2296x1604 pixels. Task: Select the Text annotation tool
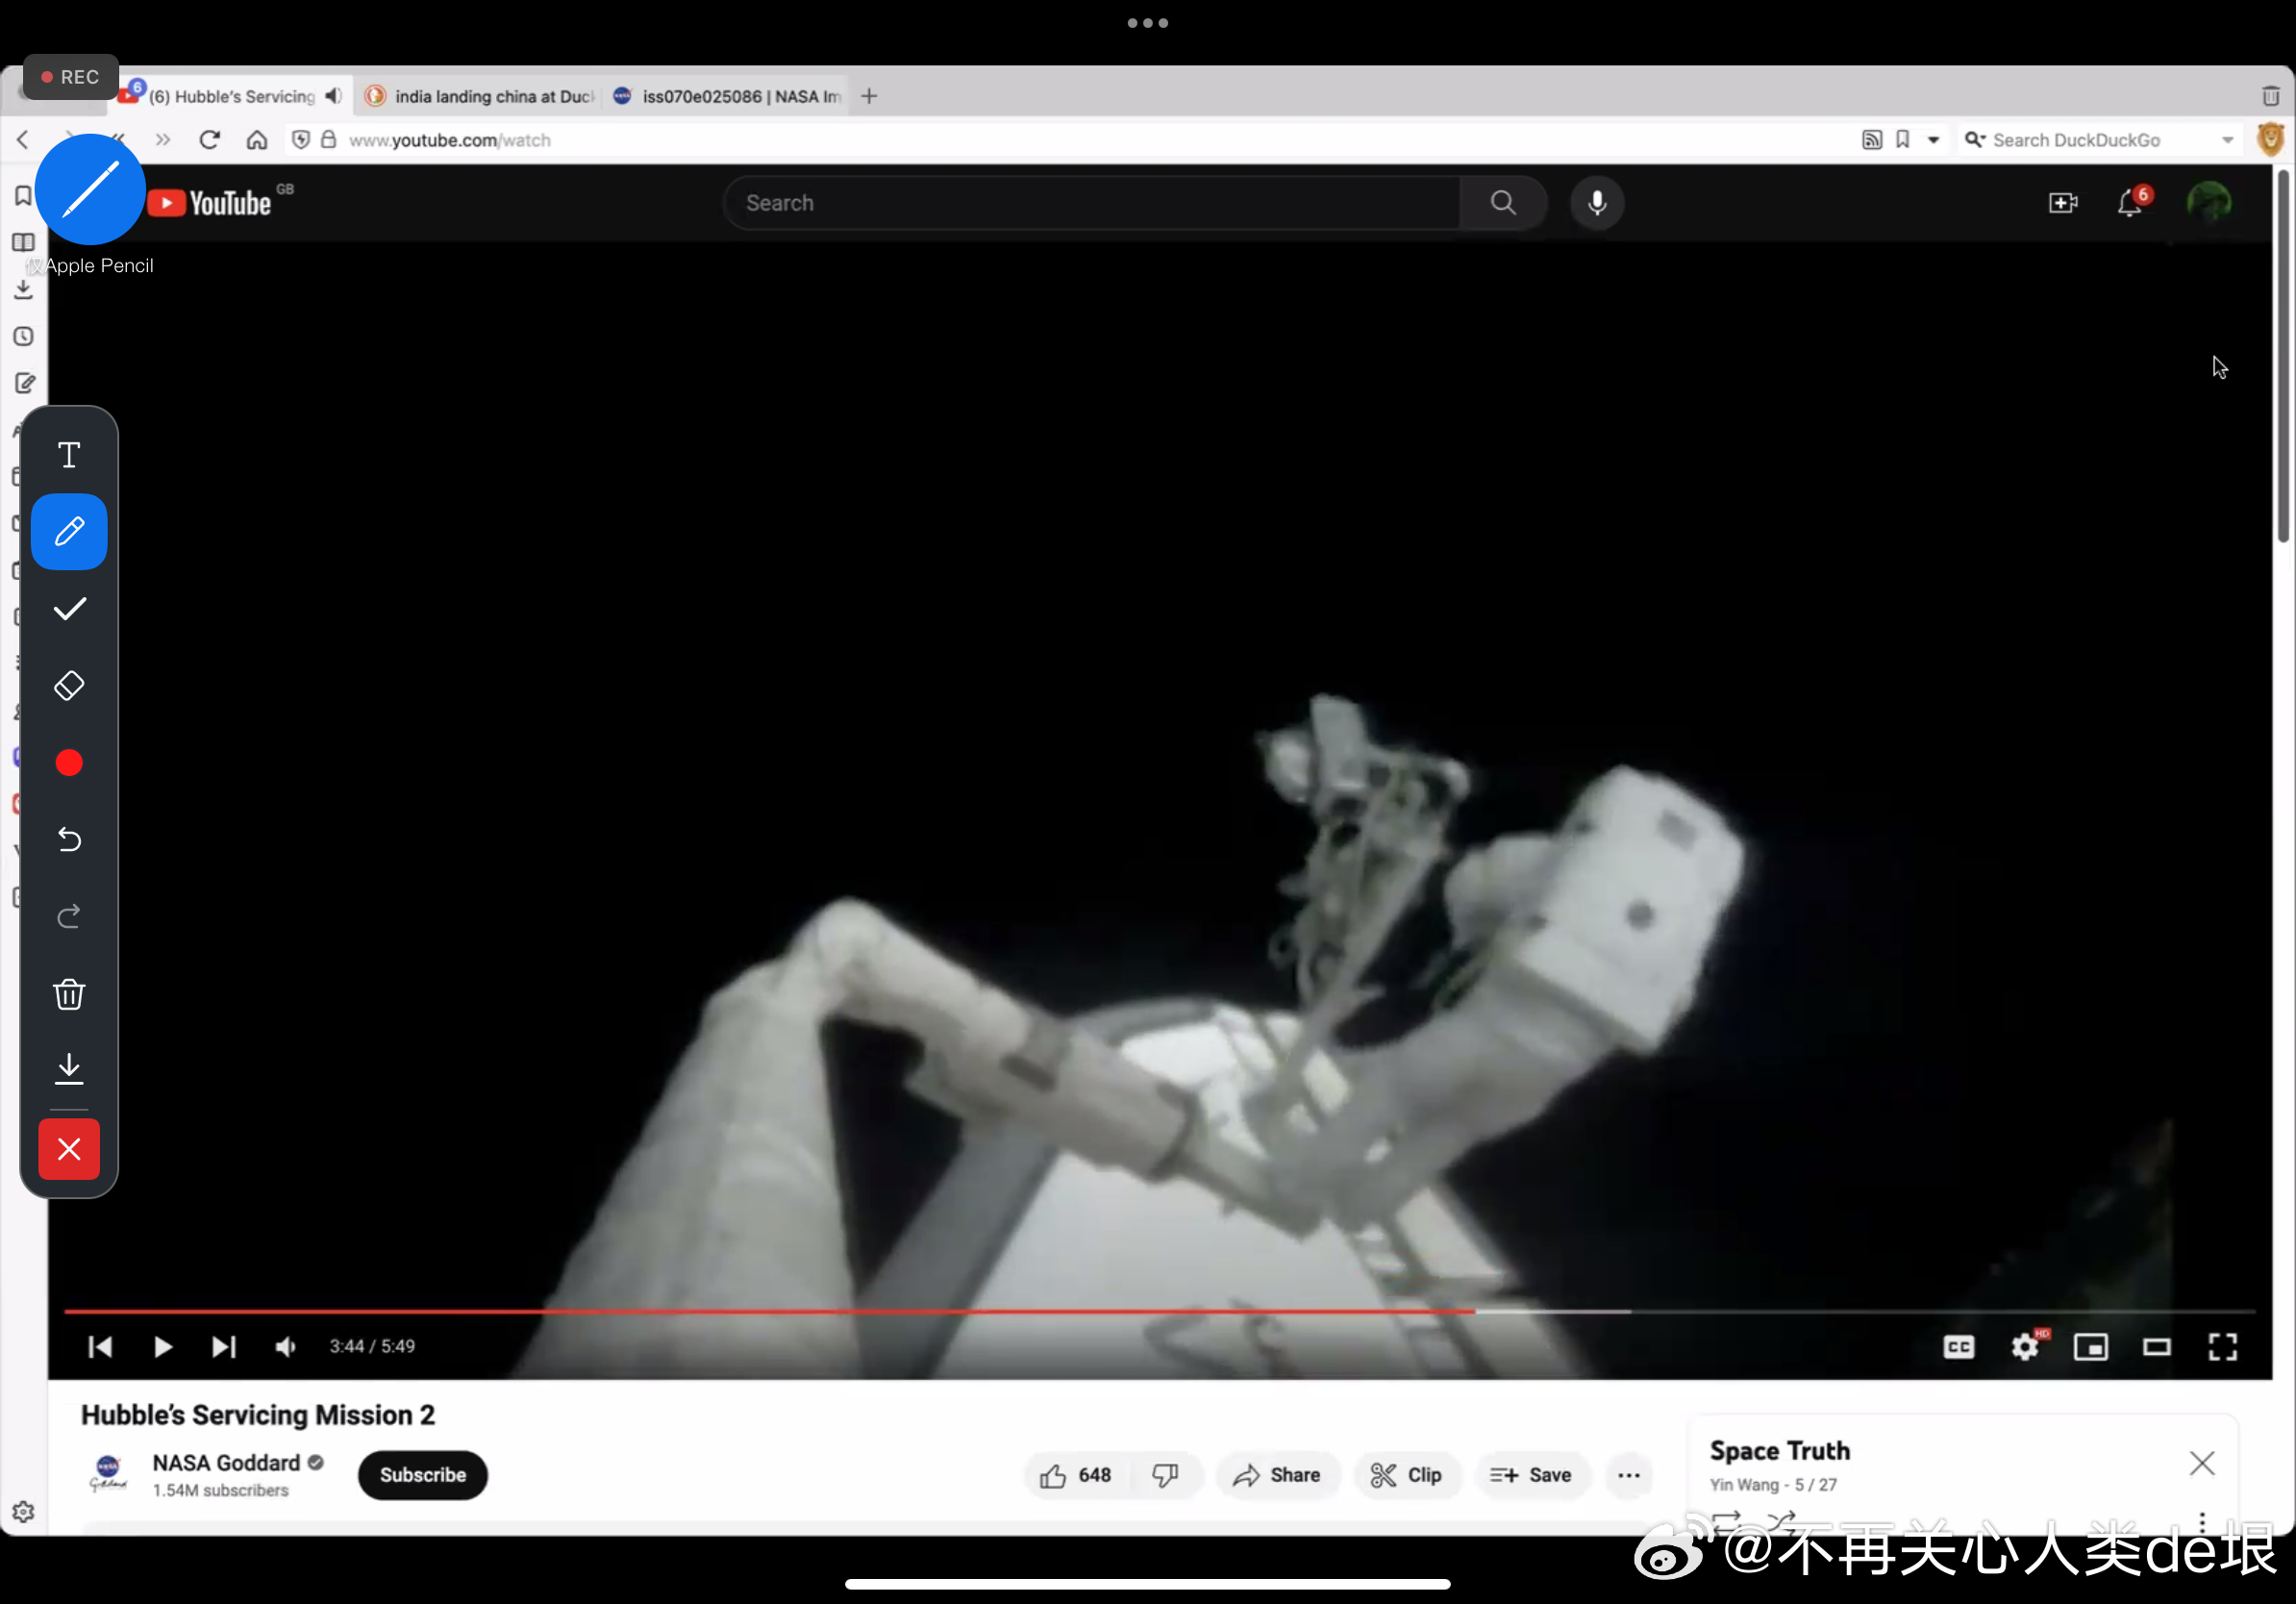(x=69, y=456)
